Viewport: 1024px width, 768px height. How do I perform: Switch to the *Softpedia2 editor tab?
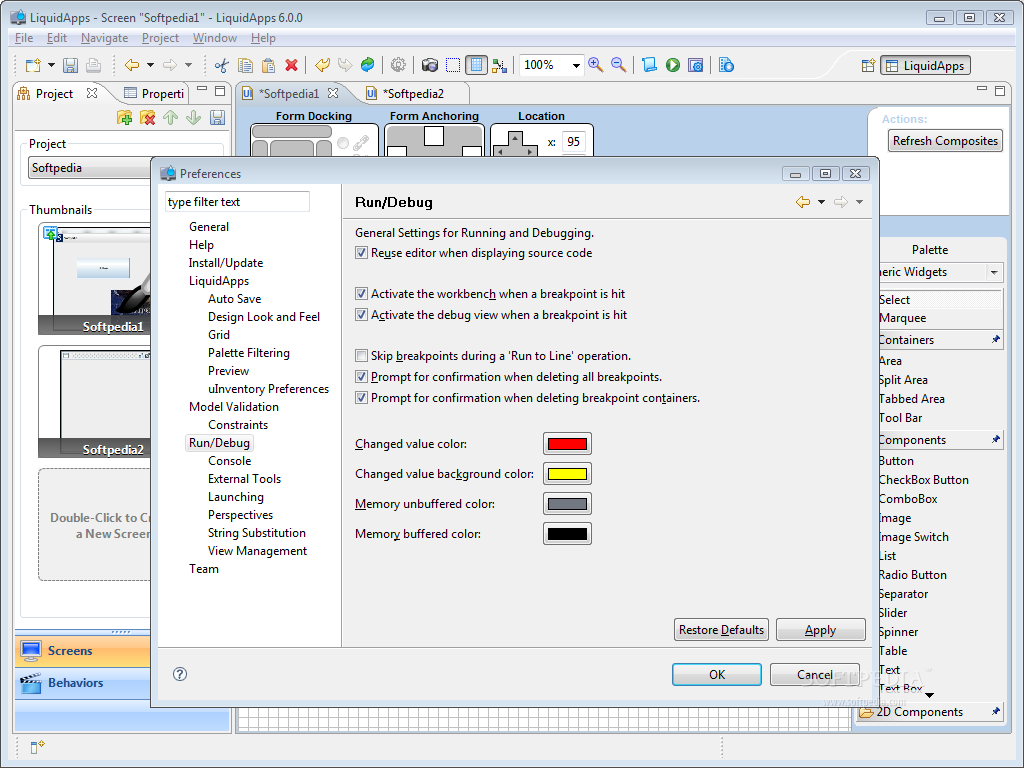tap(413, 93)
